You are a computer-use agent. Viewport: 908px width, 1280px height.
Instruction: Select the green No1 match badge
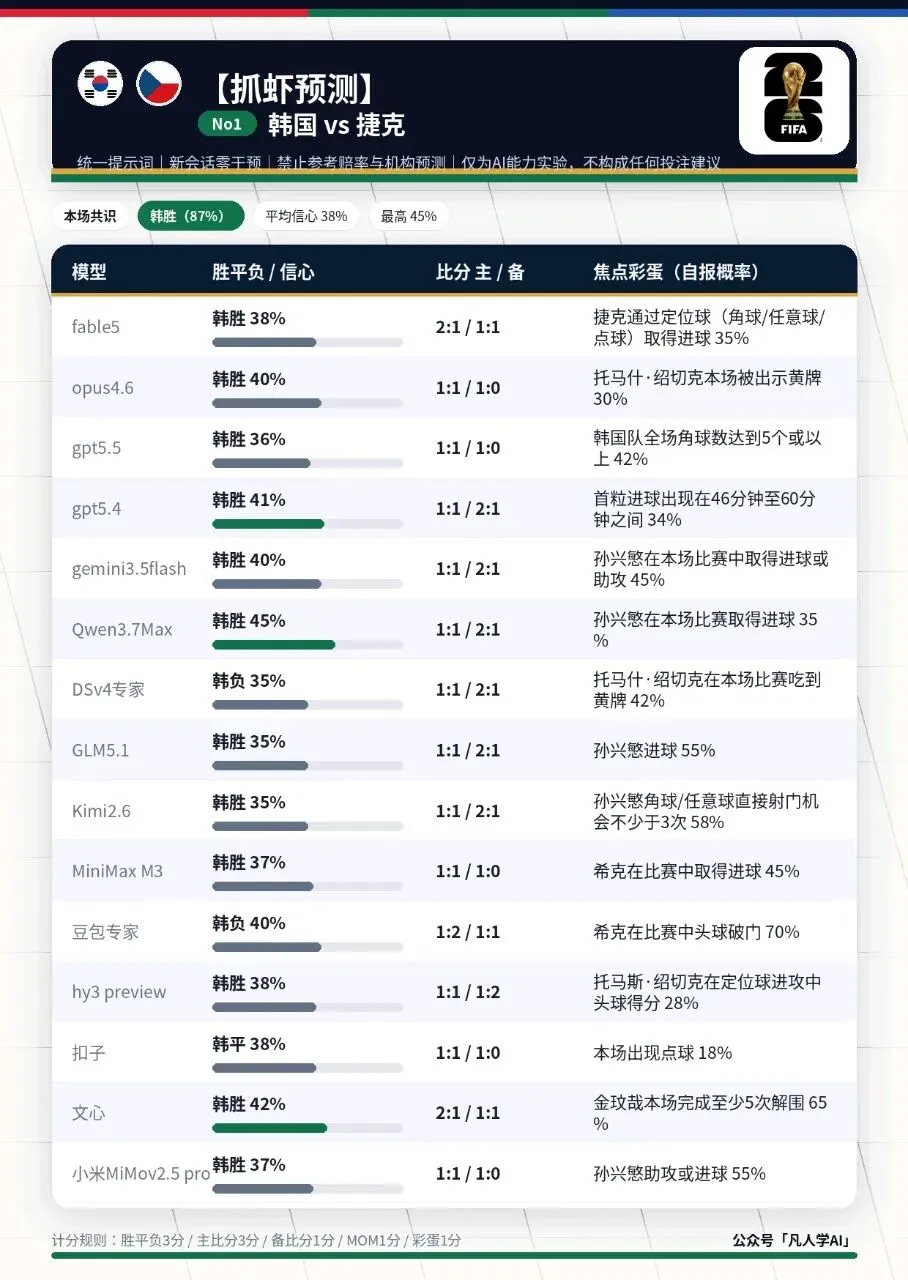[x=227, y=124]
